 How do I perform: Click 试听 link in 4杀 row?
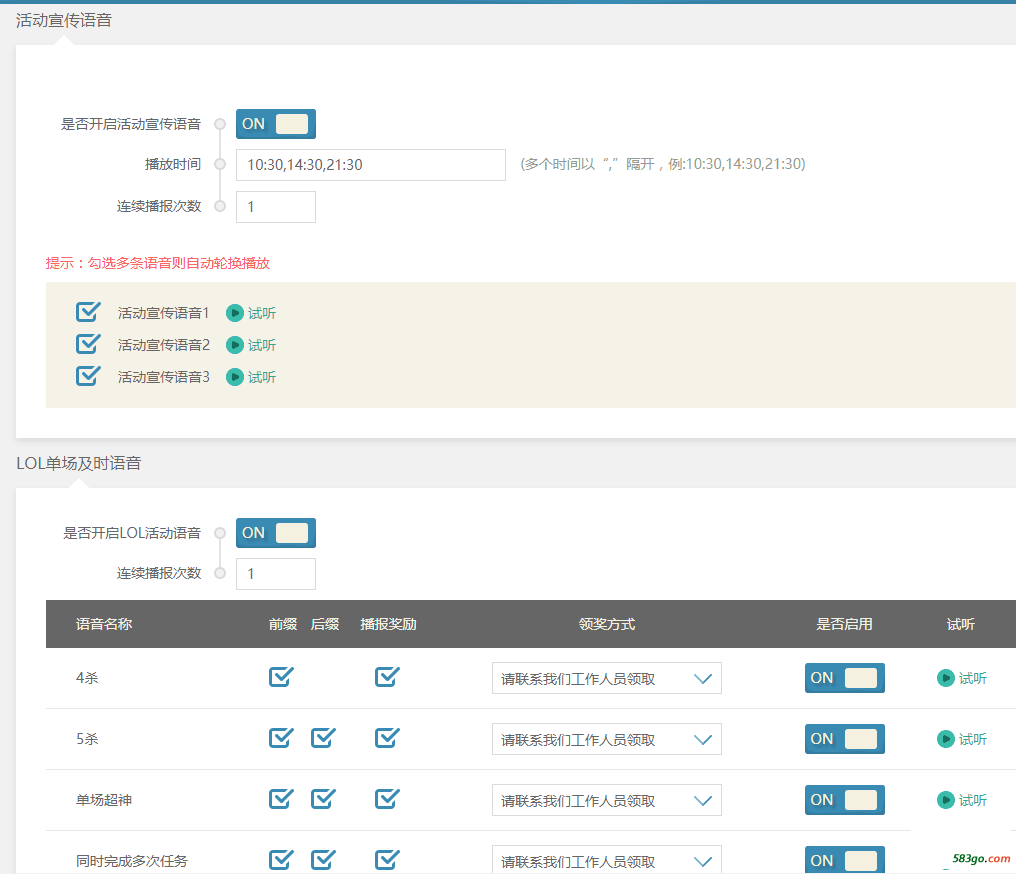[x=973, y=678]
